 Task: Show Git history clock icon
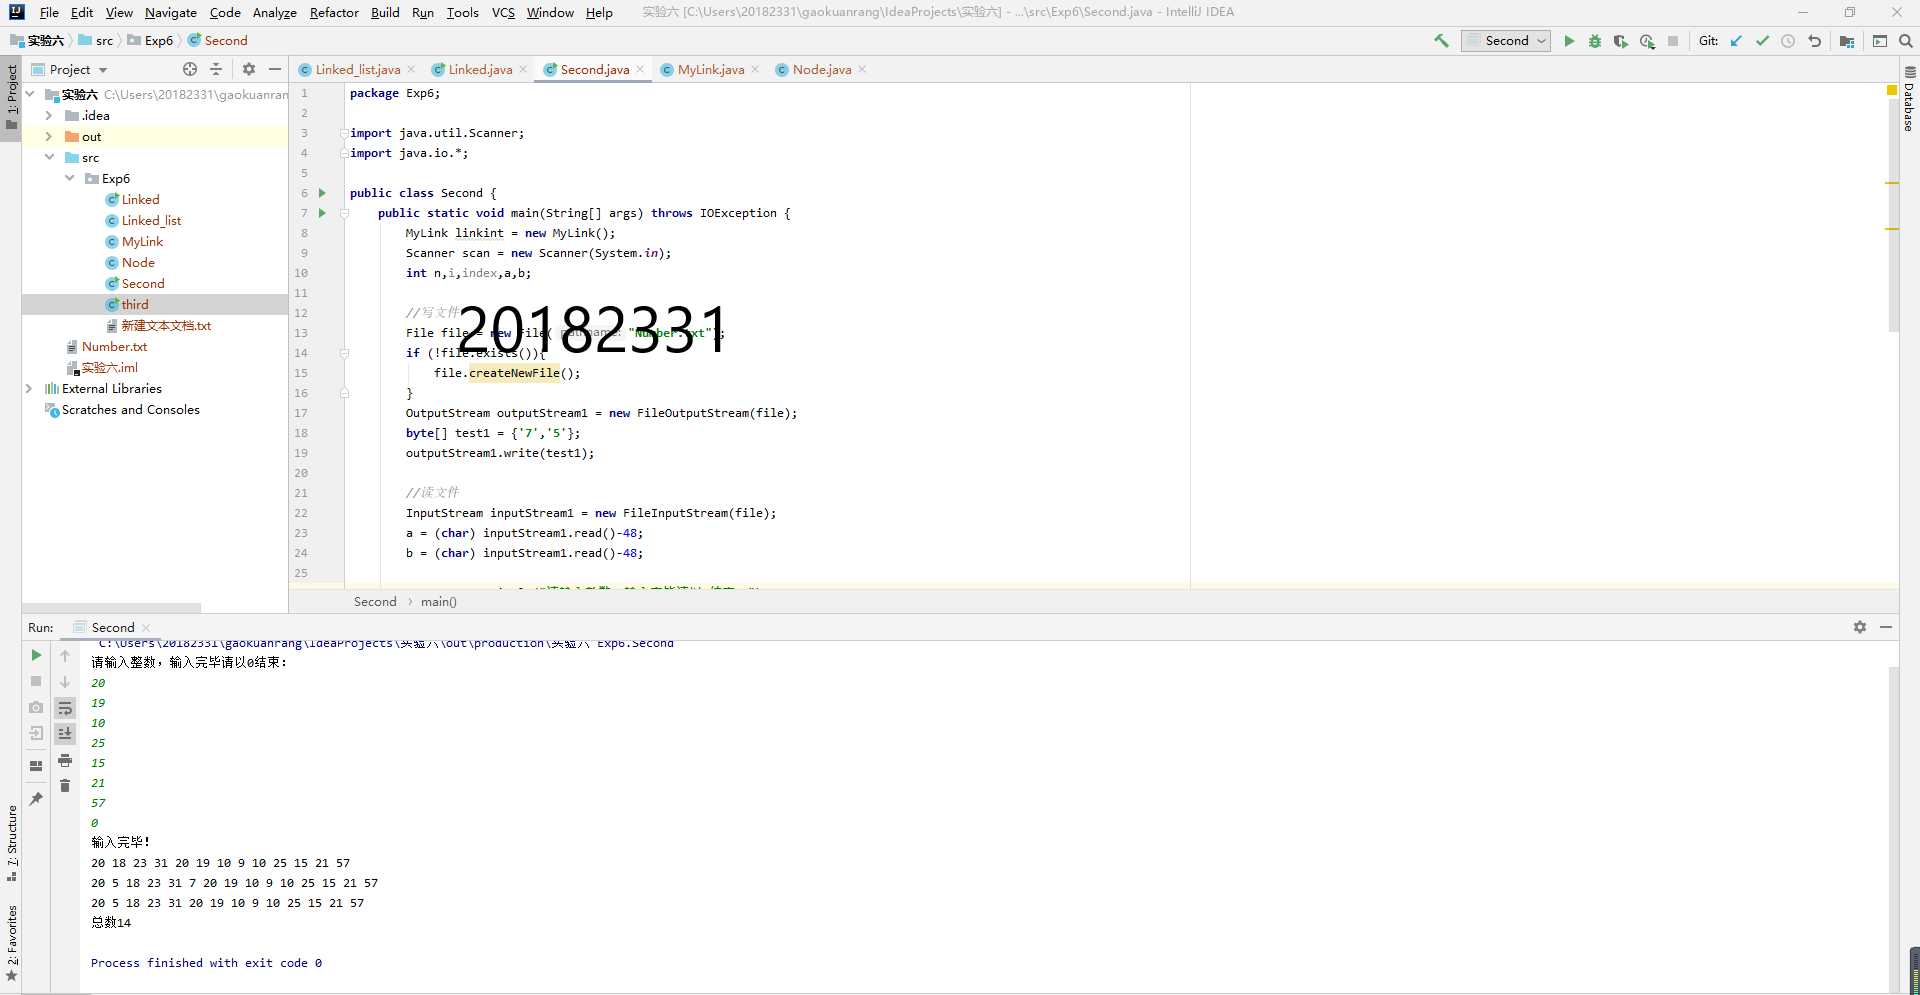[x=1788, y=41]
